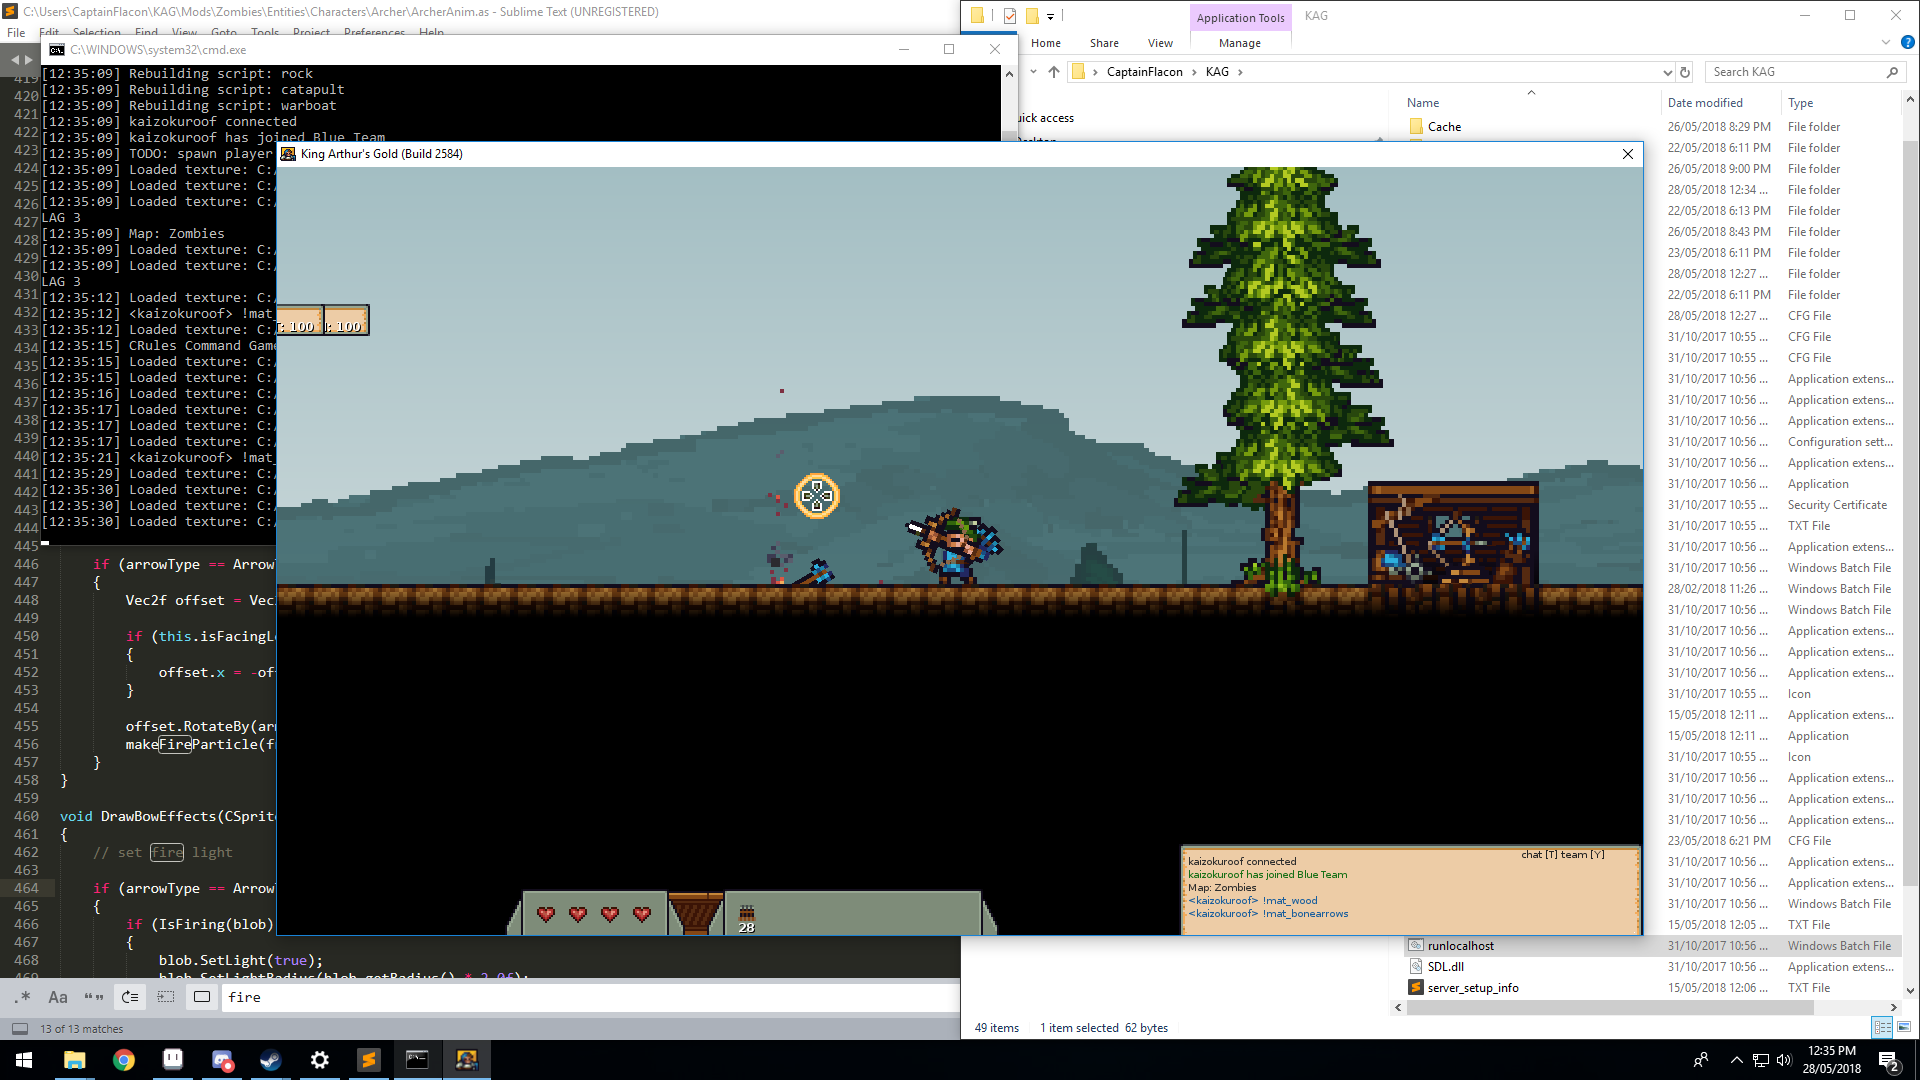Screen dimensions: 1920x1080
Task: Select the server_setup_info text file
Action: pyautogui.click(x=1472, y=988)
